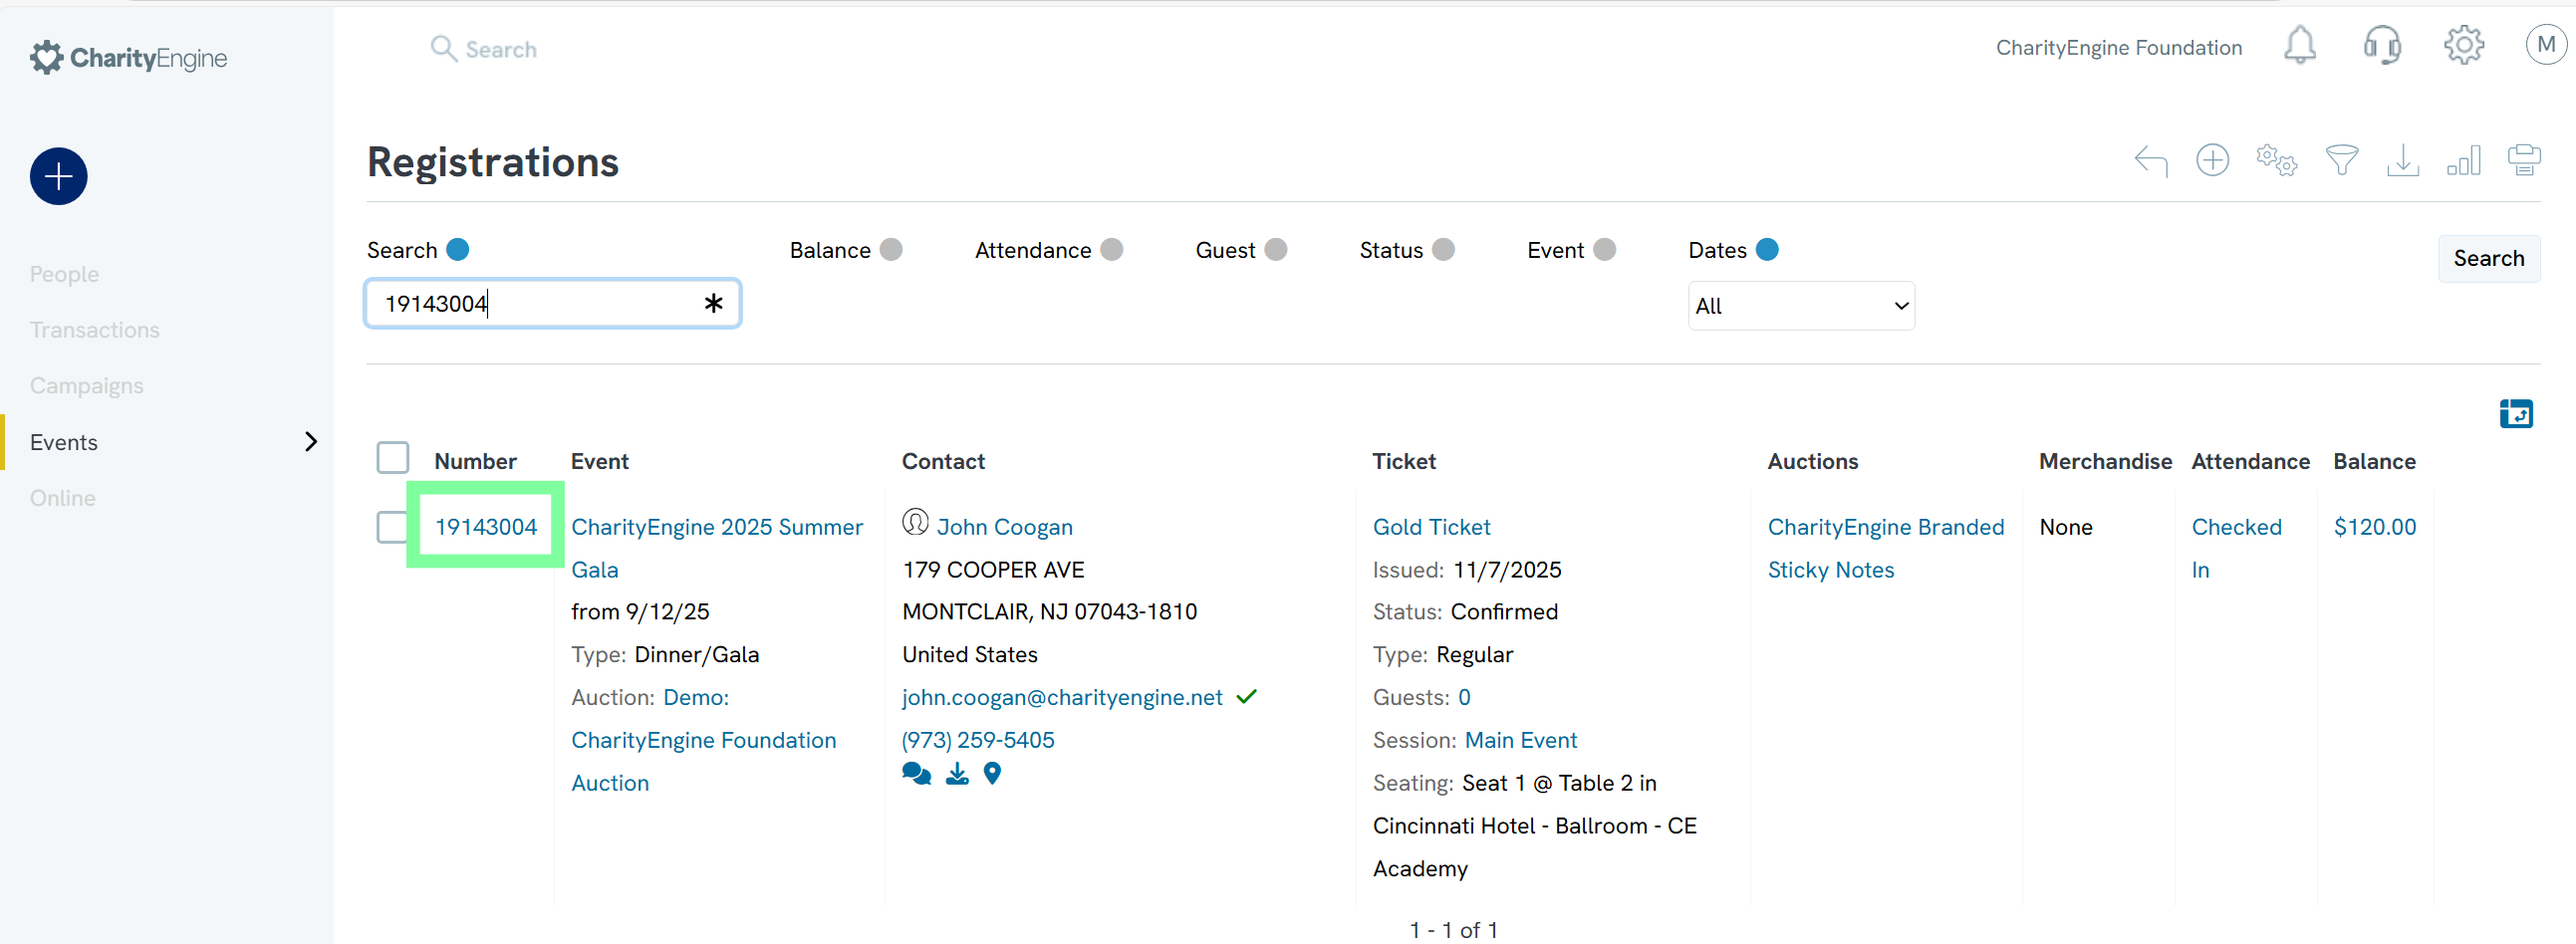Open support via headset icon
The height and width of the screenshot is (944, 2576).
coord(2381,46)
